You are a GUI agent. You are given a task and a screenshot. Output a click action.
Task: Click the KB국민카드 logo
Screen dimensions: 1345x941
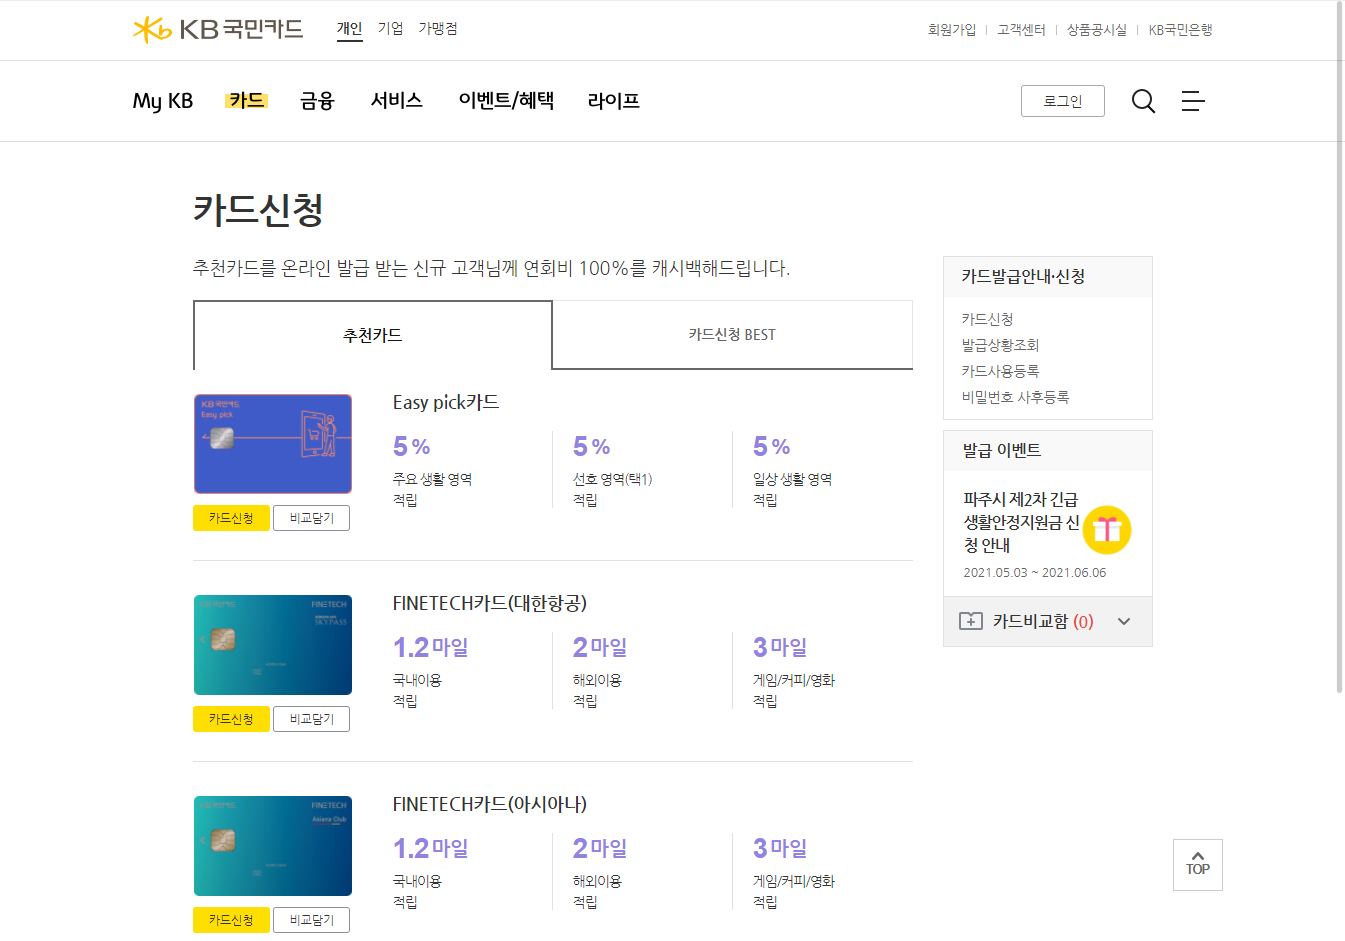click(x=218, y=29)
